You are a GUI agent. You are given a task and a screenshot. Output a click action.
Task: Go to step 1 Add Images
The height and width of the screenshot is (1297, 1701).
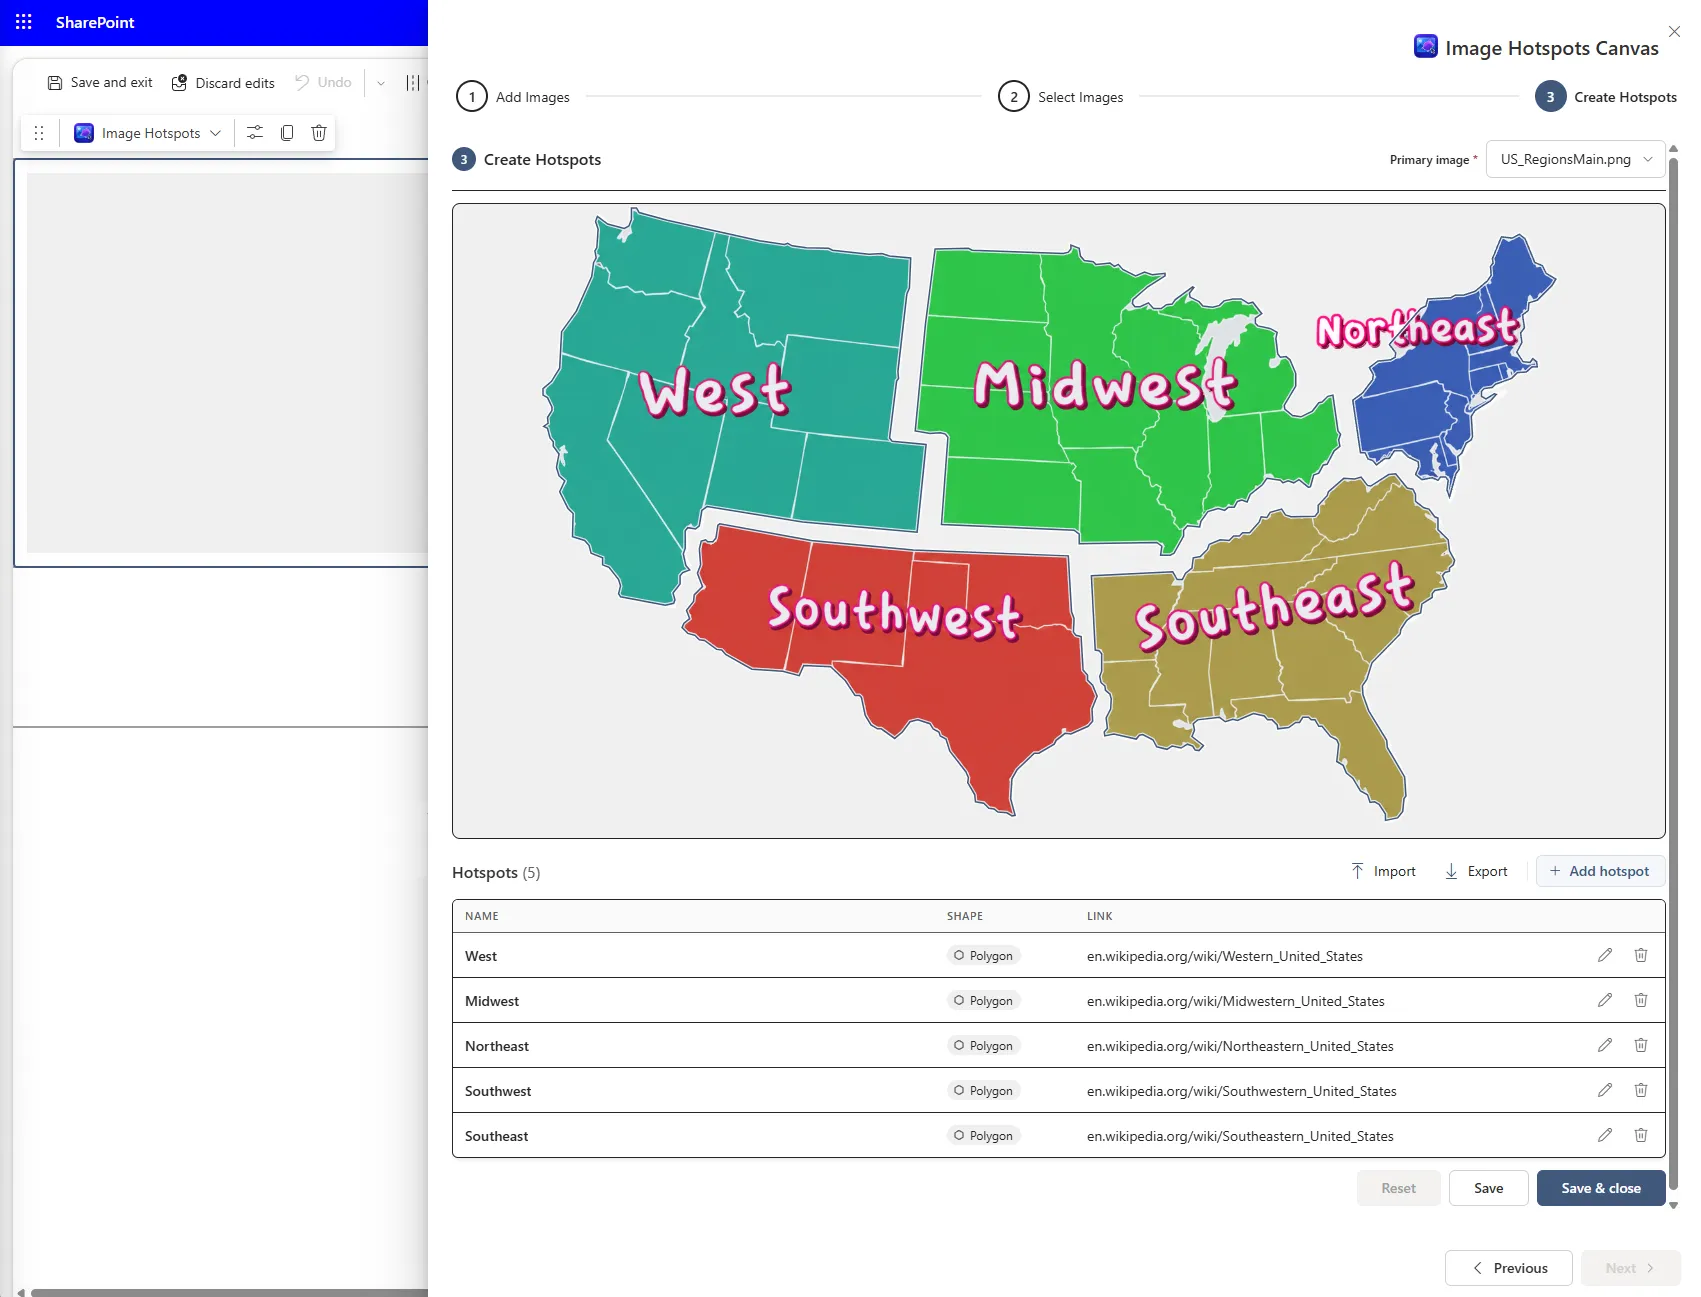pyautogui.click(x=513, y=97)
